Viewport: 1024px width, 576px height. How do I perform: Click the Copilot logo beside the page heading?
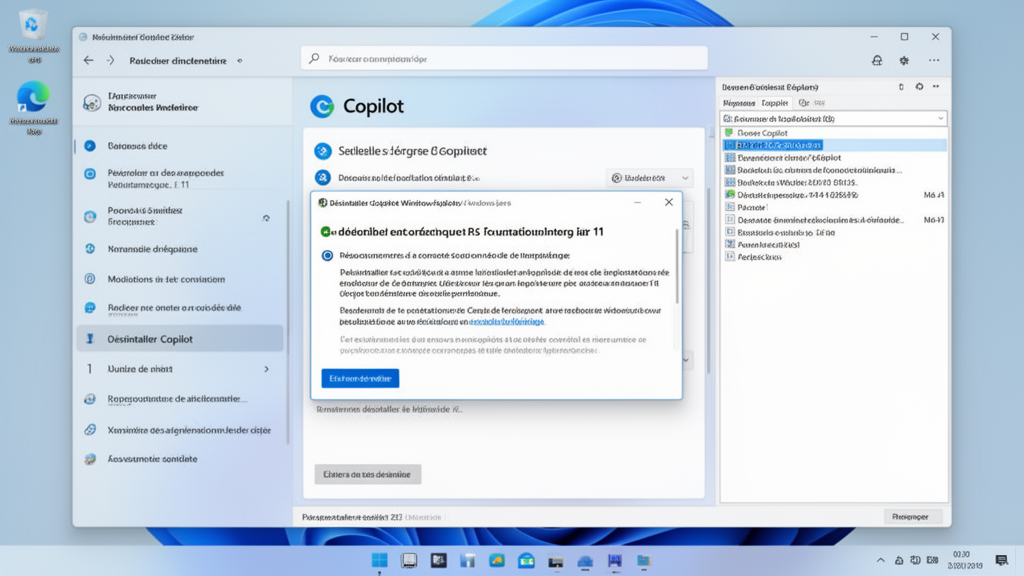click(x=322, y=106)
